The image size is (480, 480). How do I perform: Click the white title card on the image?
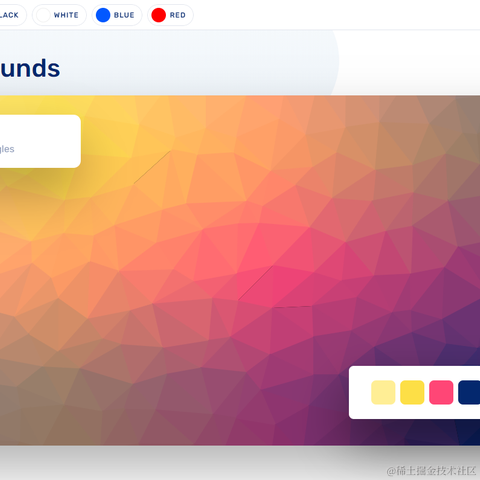click(40, 141)
